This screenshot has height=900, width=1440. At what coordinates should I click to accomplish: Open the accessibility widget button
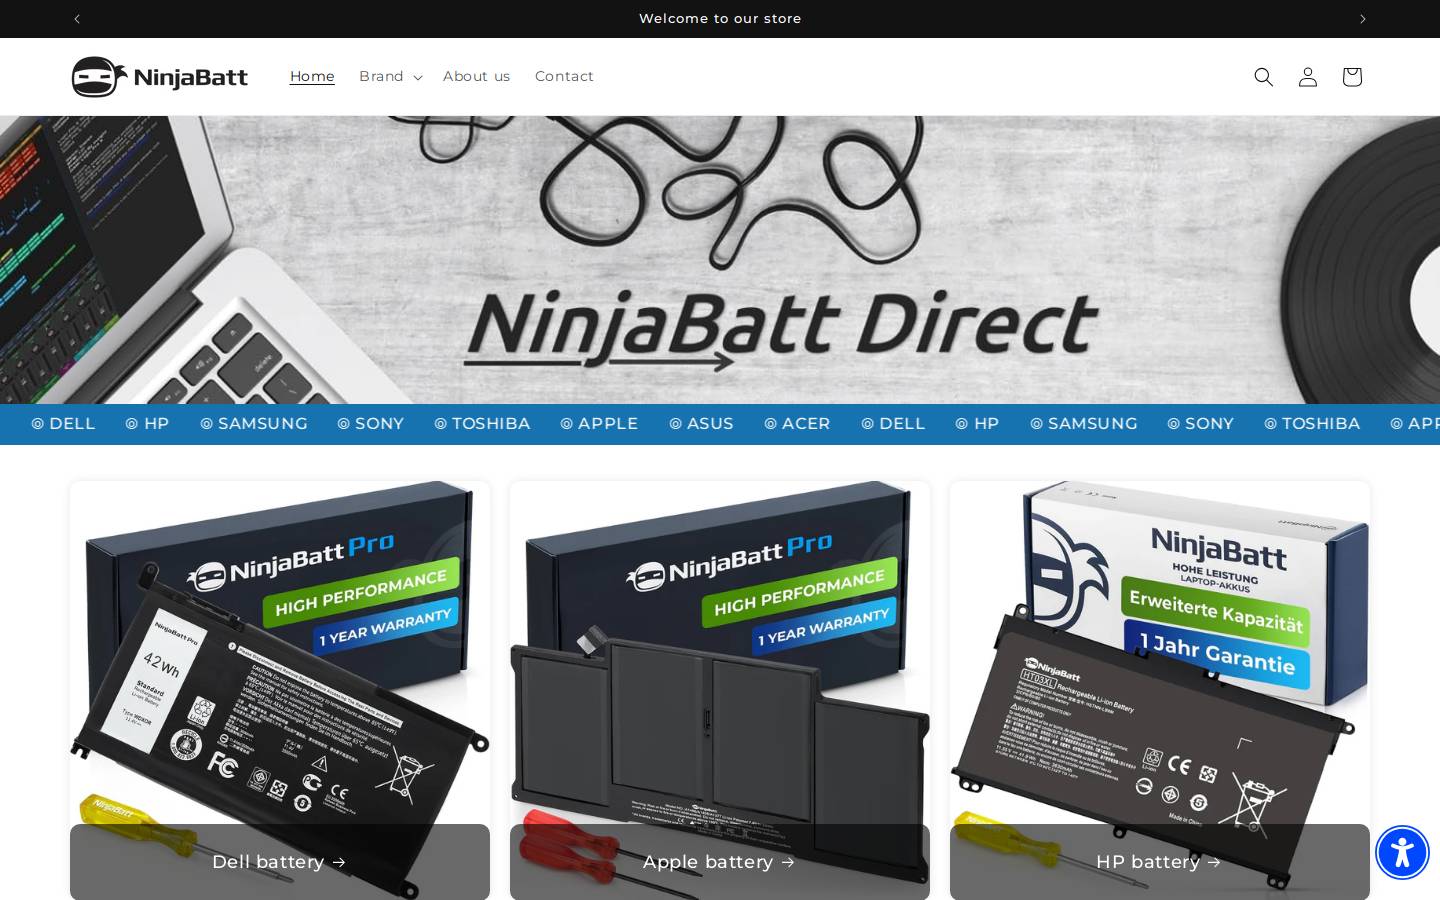(1402, 852)
